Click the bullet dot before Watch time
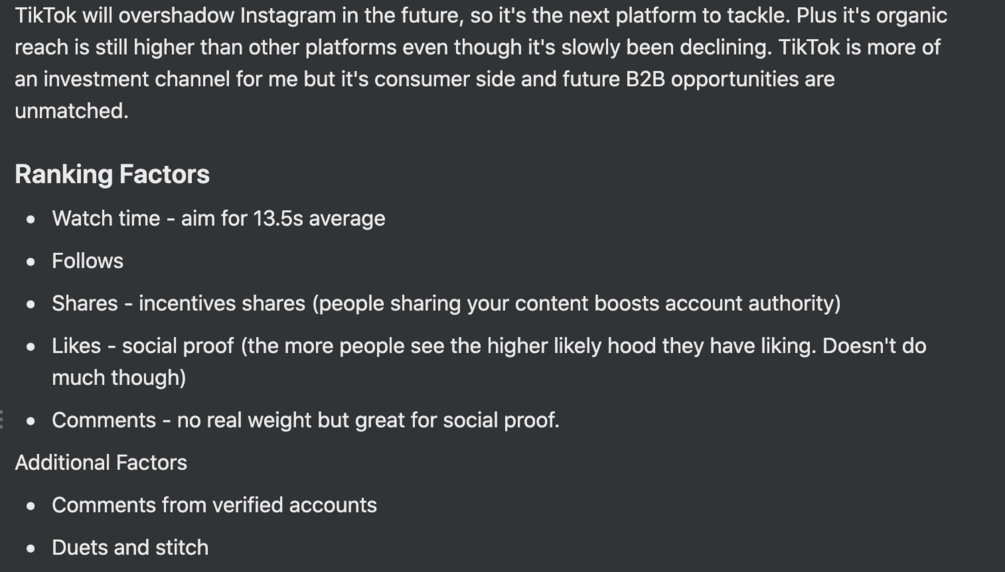Image resolution: width=1005 pixels, height=572 pixels. pos(32,218)
